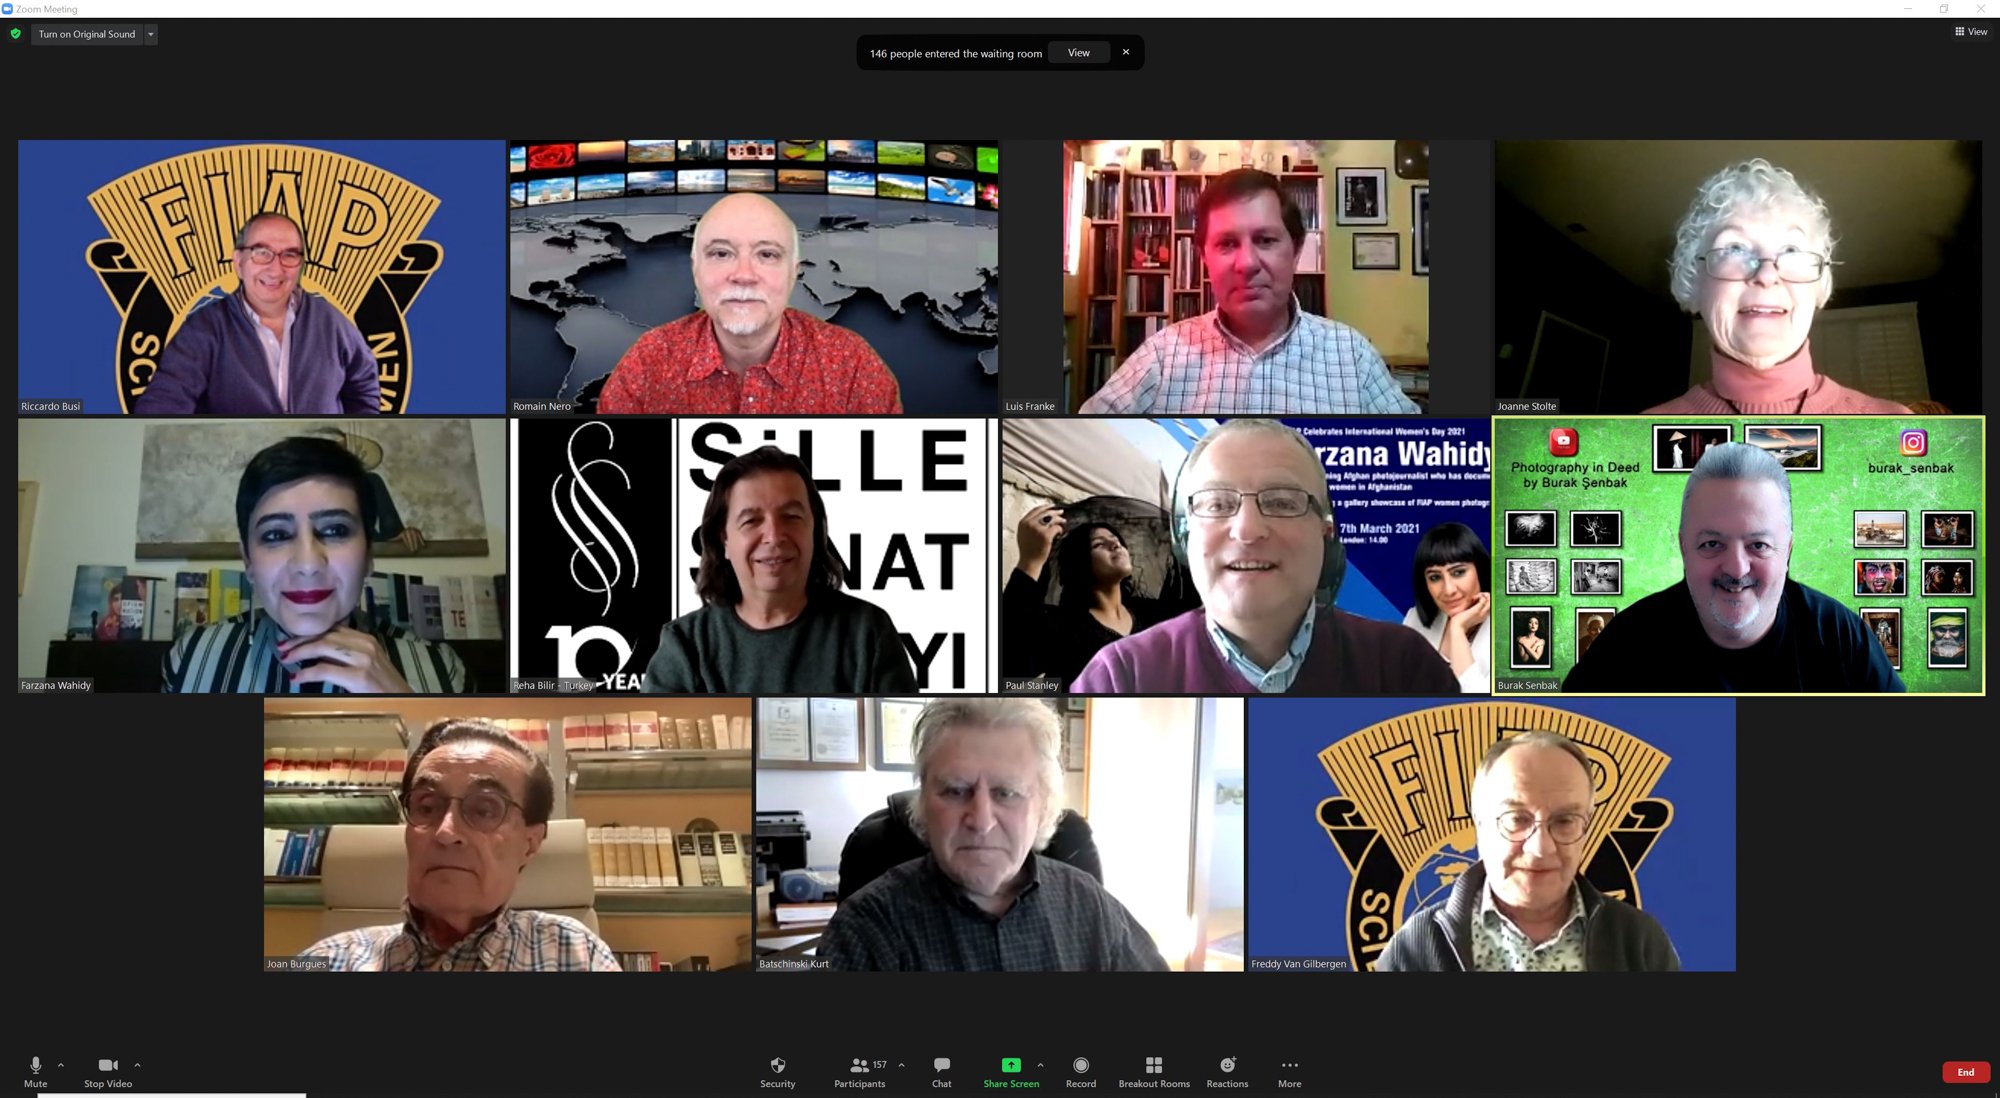Expand participants options arrow
Screen dimensions: 2000x1098
(901, 1065)
